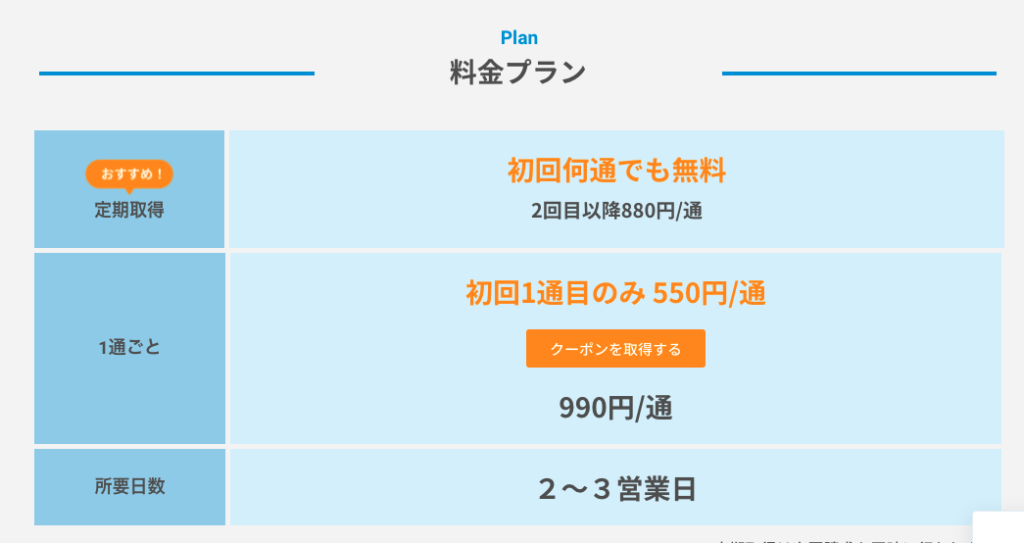Click the white widget box at bottom-right corner
The height and width of the screenshot is (543, 1024).
(998, 528)
